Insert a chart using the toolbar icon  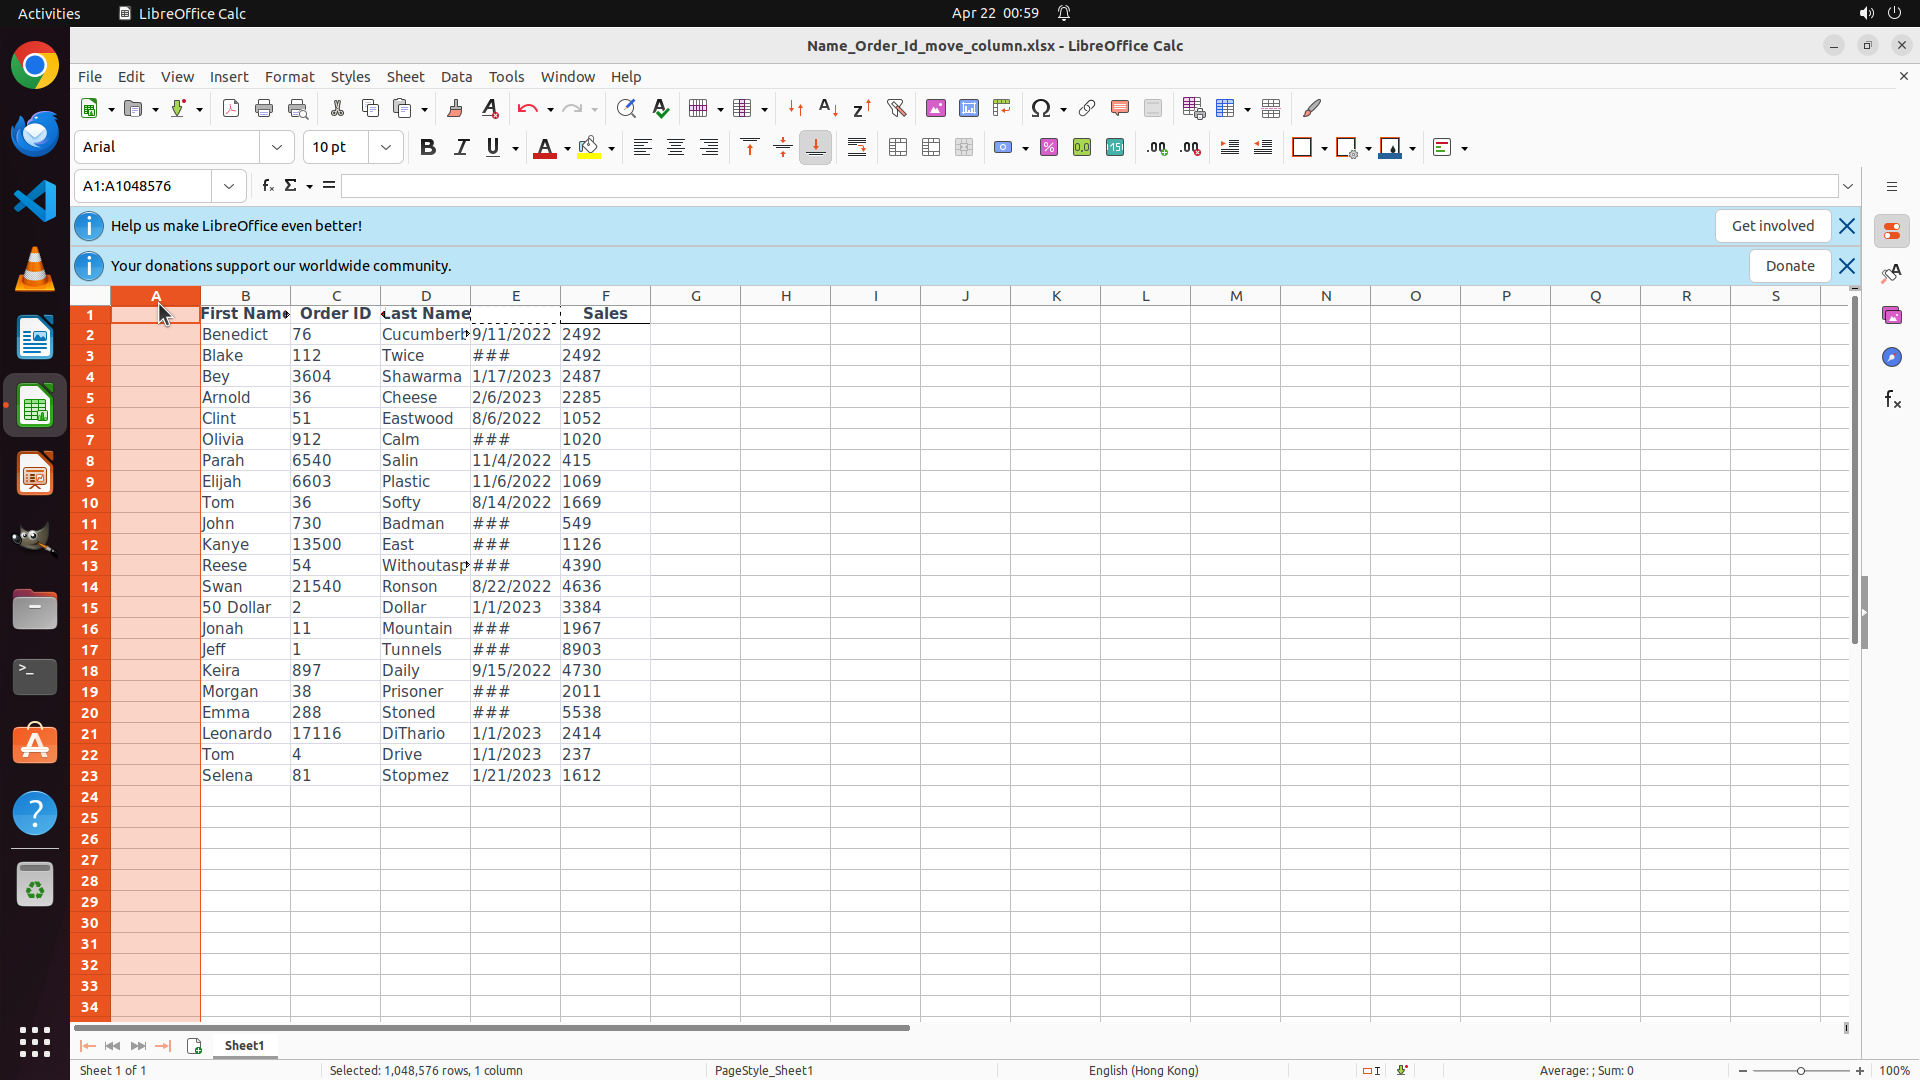[968, 108]
